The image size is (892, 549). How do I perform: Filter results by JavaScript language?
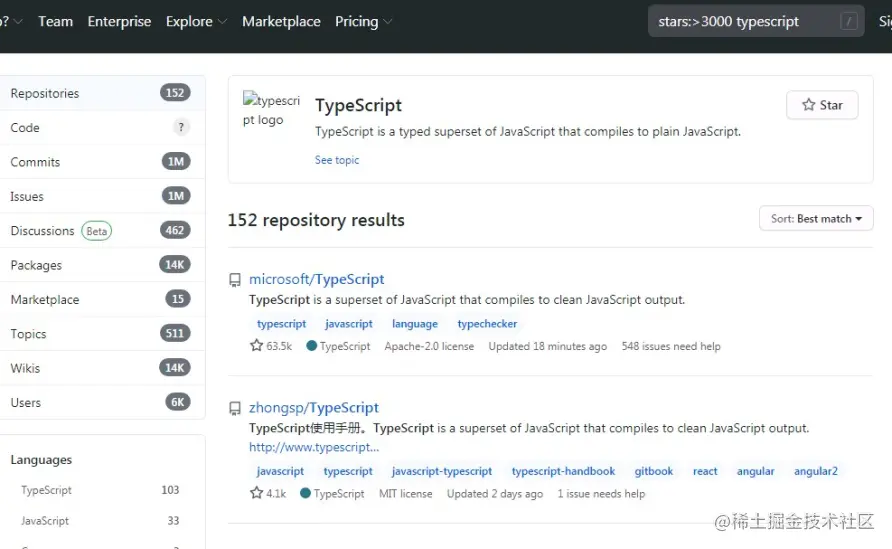(x=45, y=521)
